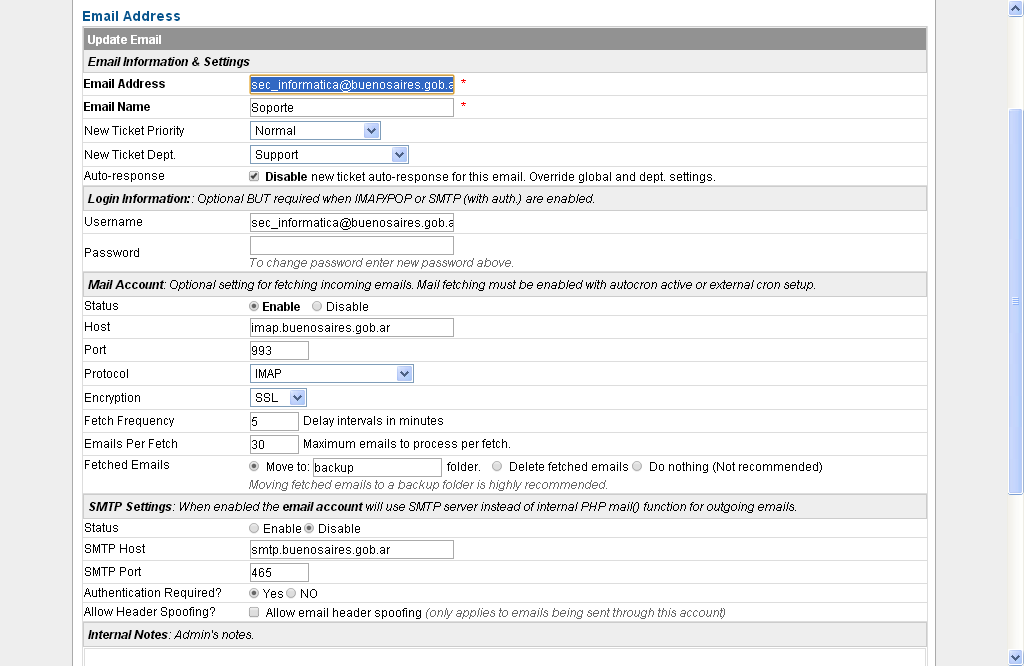
Task: Click the Host field imap.buenosaires.gob.ar
Action: 352,328
